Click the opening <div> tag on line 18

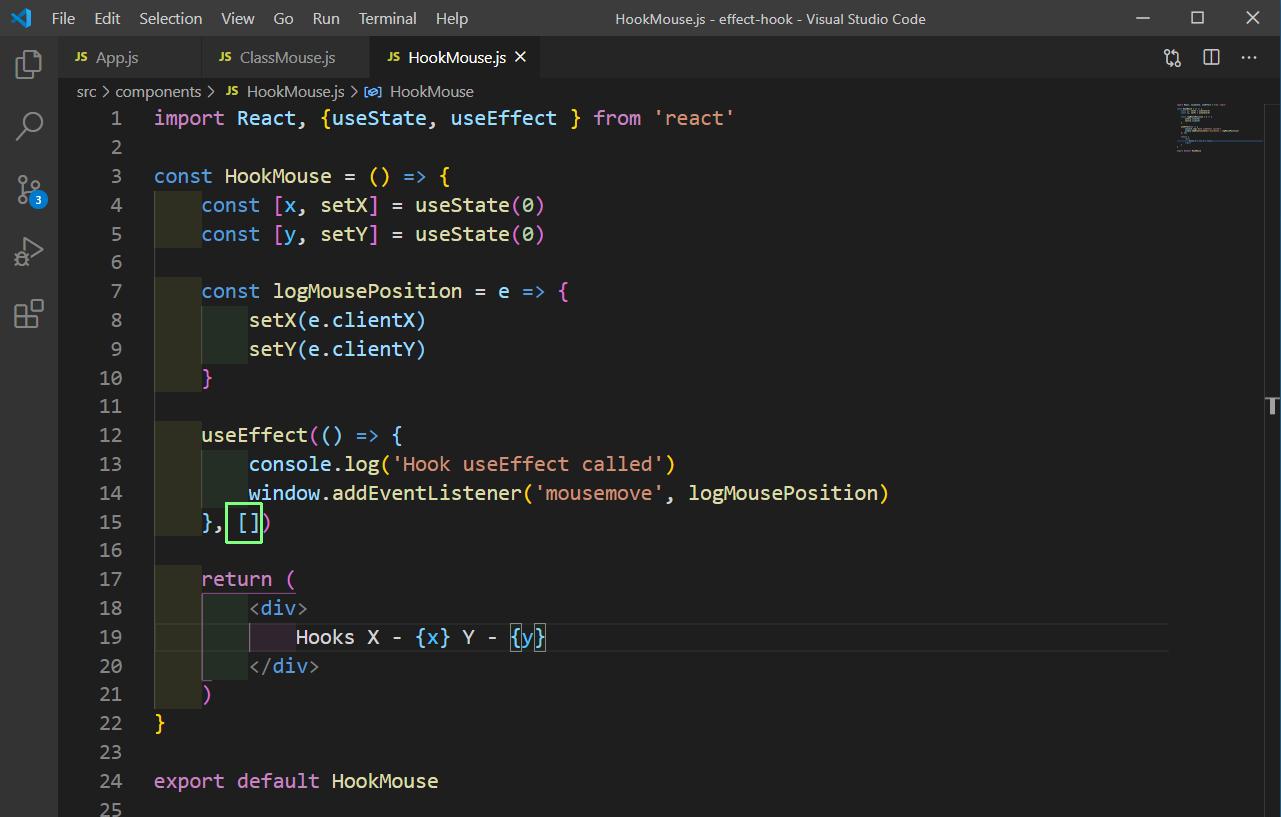click(x=278, y=608)
